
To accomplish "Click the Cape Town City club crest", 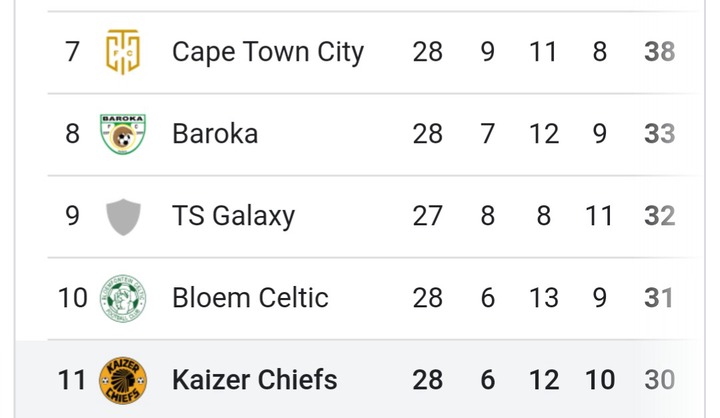I will coord(123,52).
